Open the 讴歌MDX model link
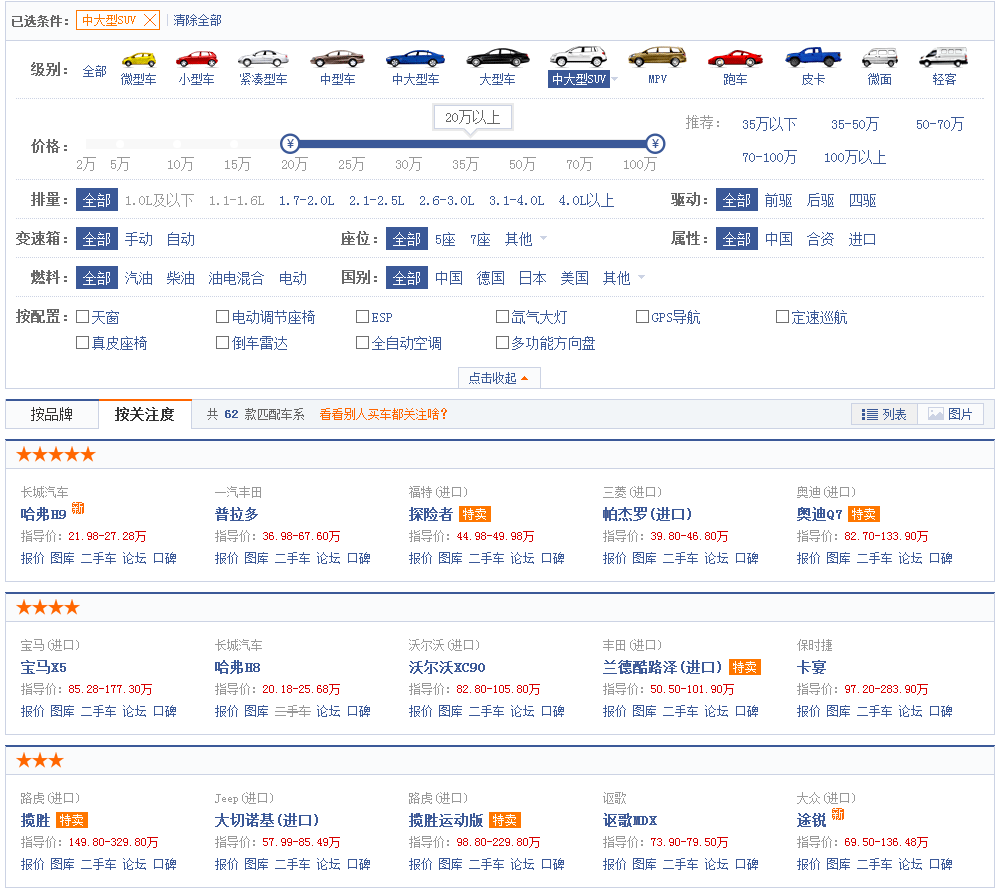Viewport: 1000px width, 890px height. click(x=630, y=820)
